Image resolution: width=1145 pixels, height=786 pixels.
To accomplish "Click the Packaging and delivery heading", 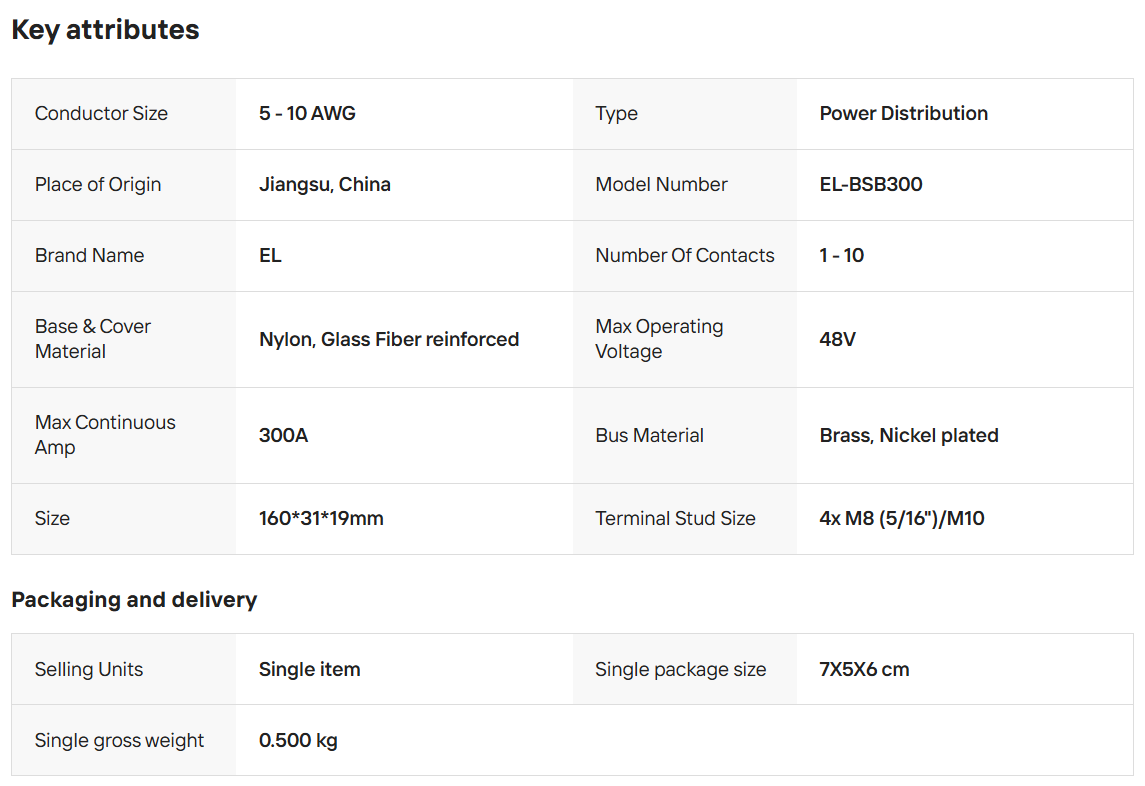I will tap(134, 600).
